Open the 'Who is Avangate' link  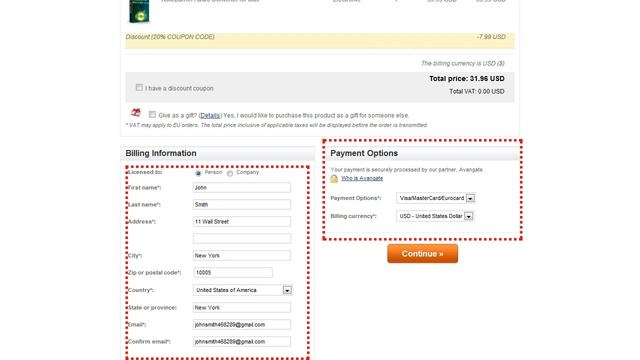[x=362, y=178]
